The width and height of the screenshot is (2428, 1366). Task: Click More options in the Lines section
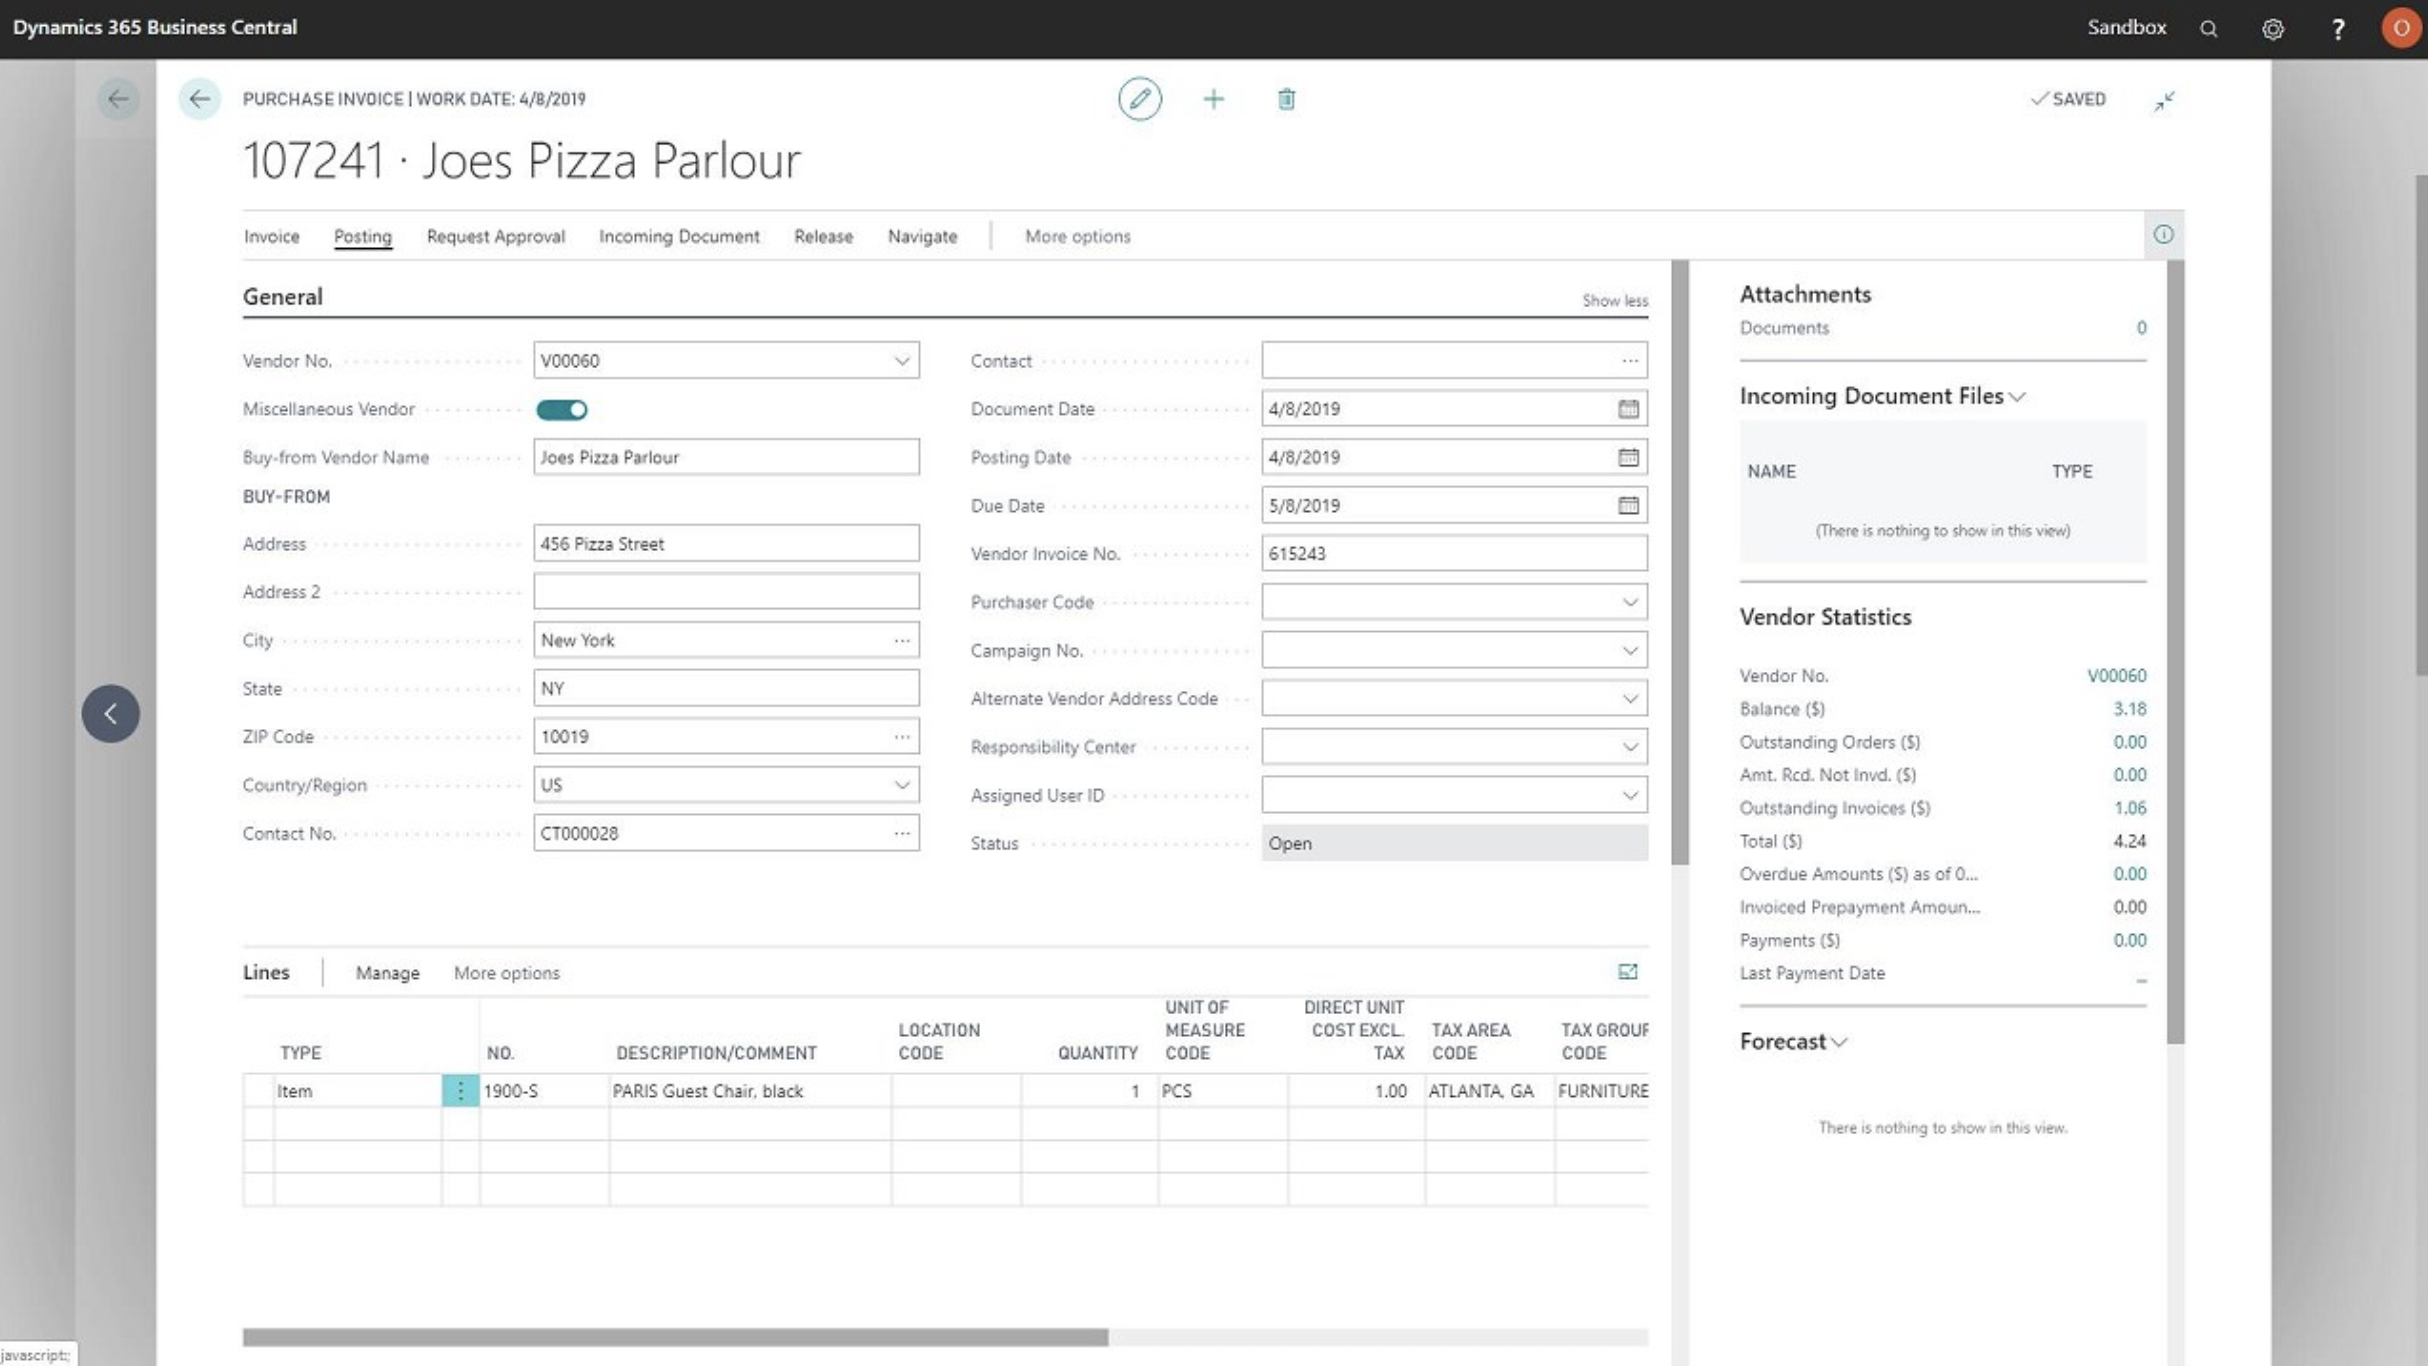click(x=506, y=973)
